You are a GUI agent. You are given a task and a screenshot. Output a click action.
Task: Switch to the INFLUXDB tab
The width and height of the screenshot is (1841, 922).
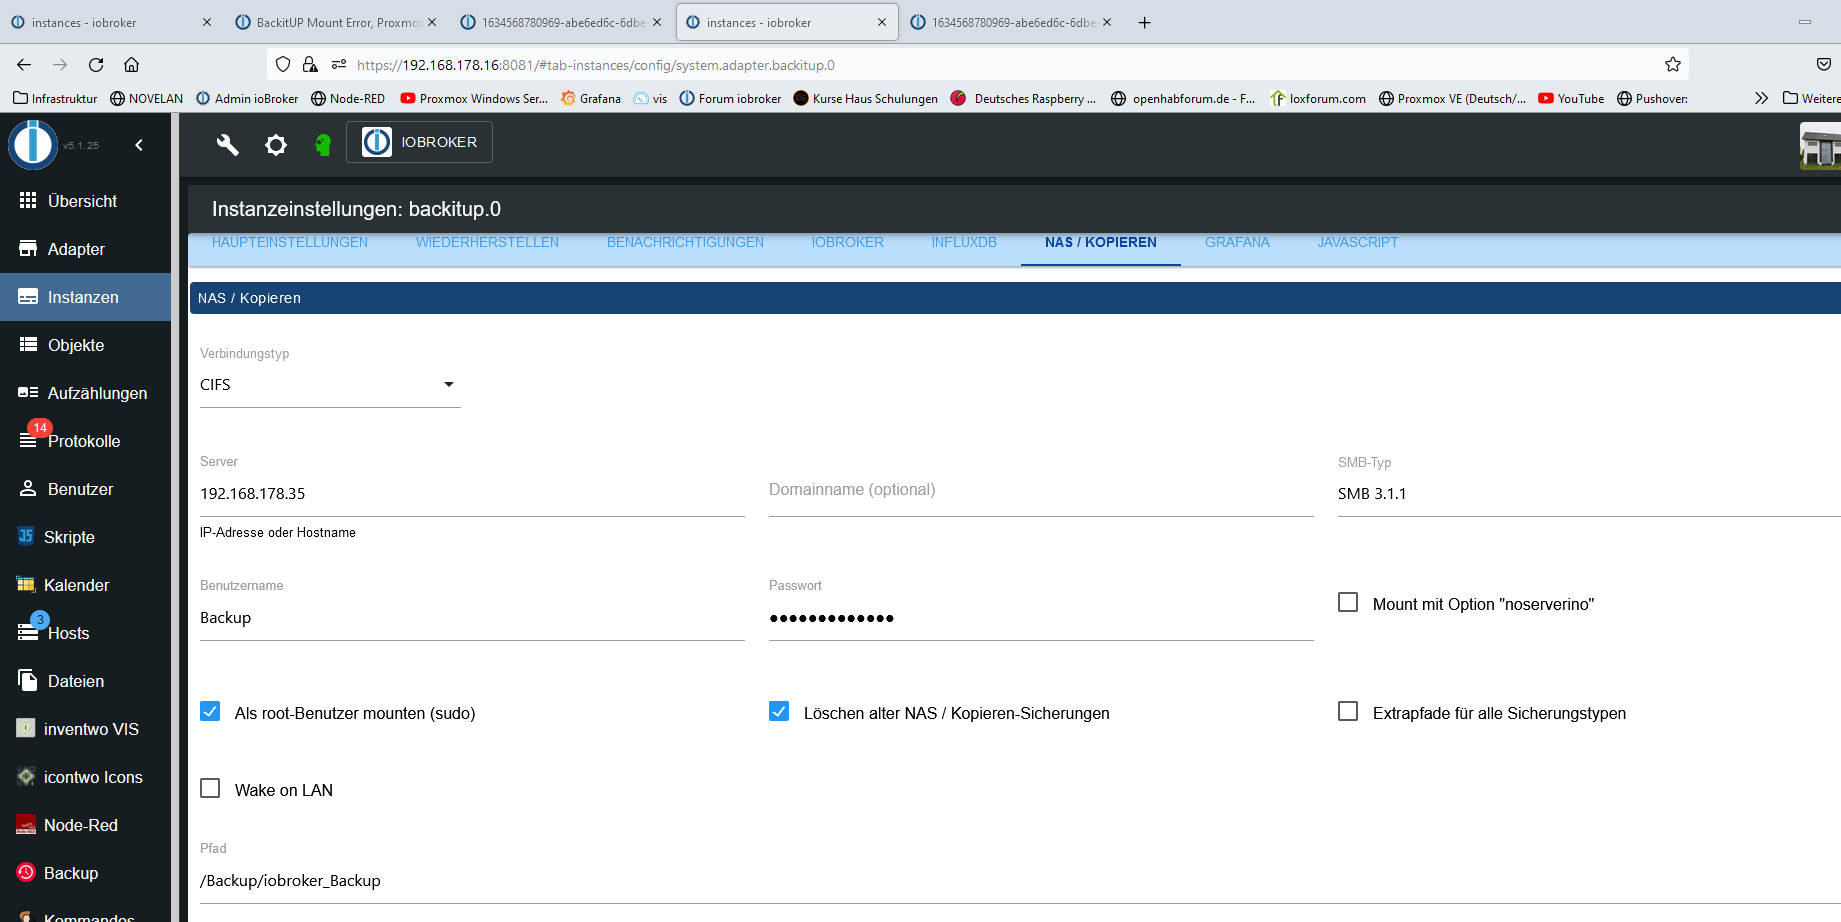[964, 243]
